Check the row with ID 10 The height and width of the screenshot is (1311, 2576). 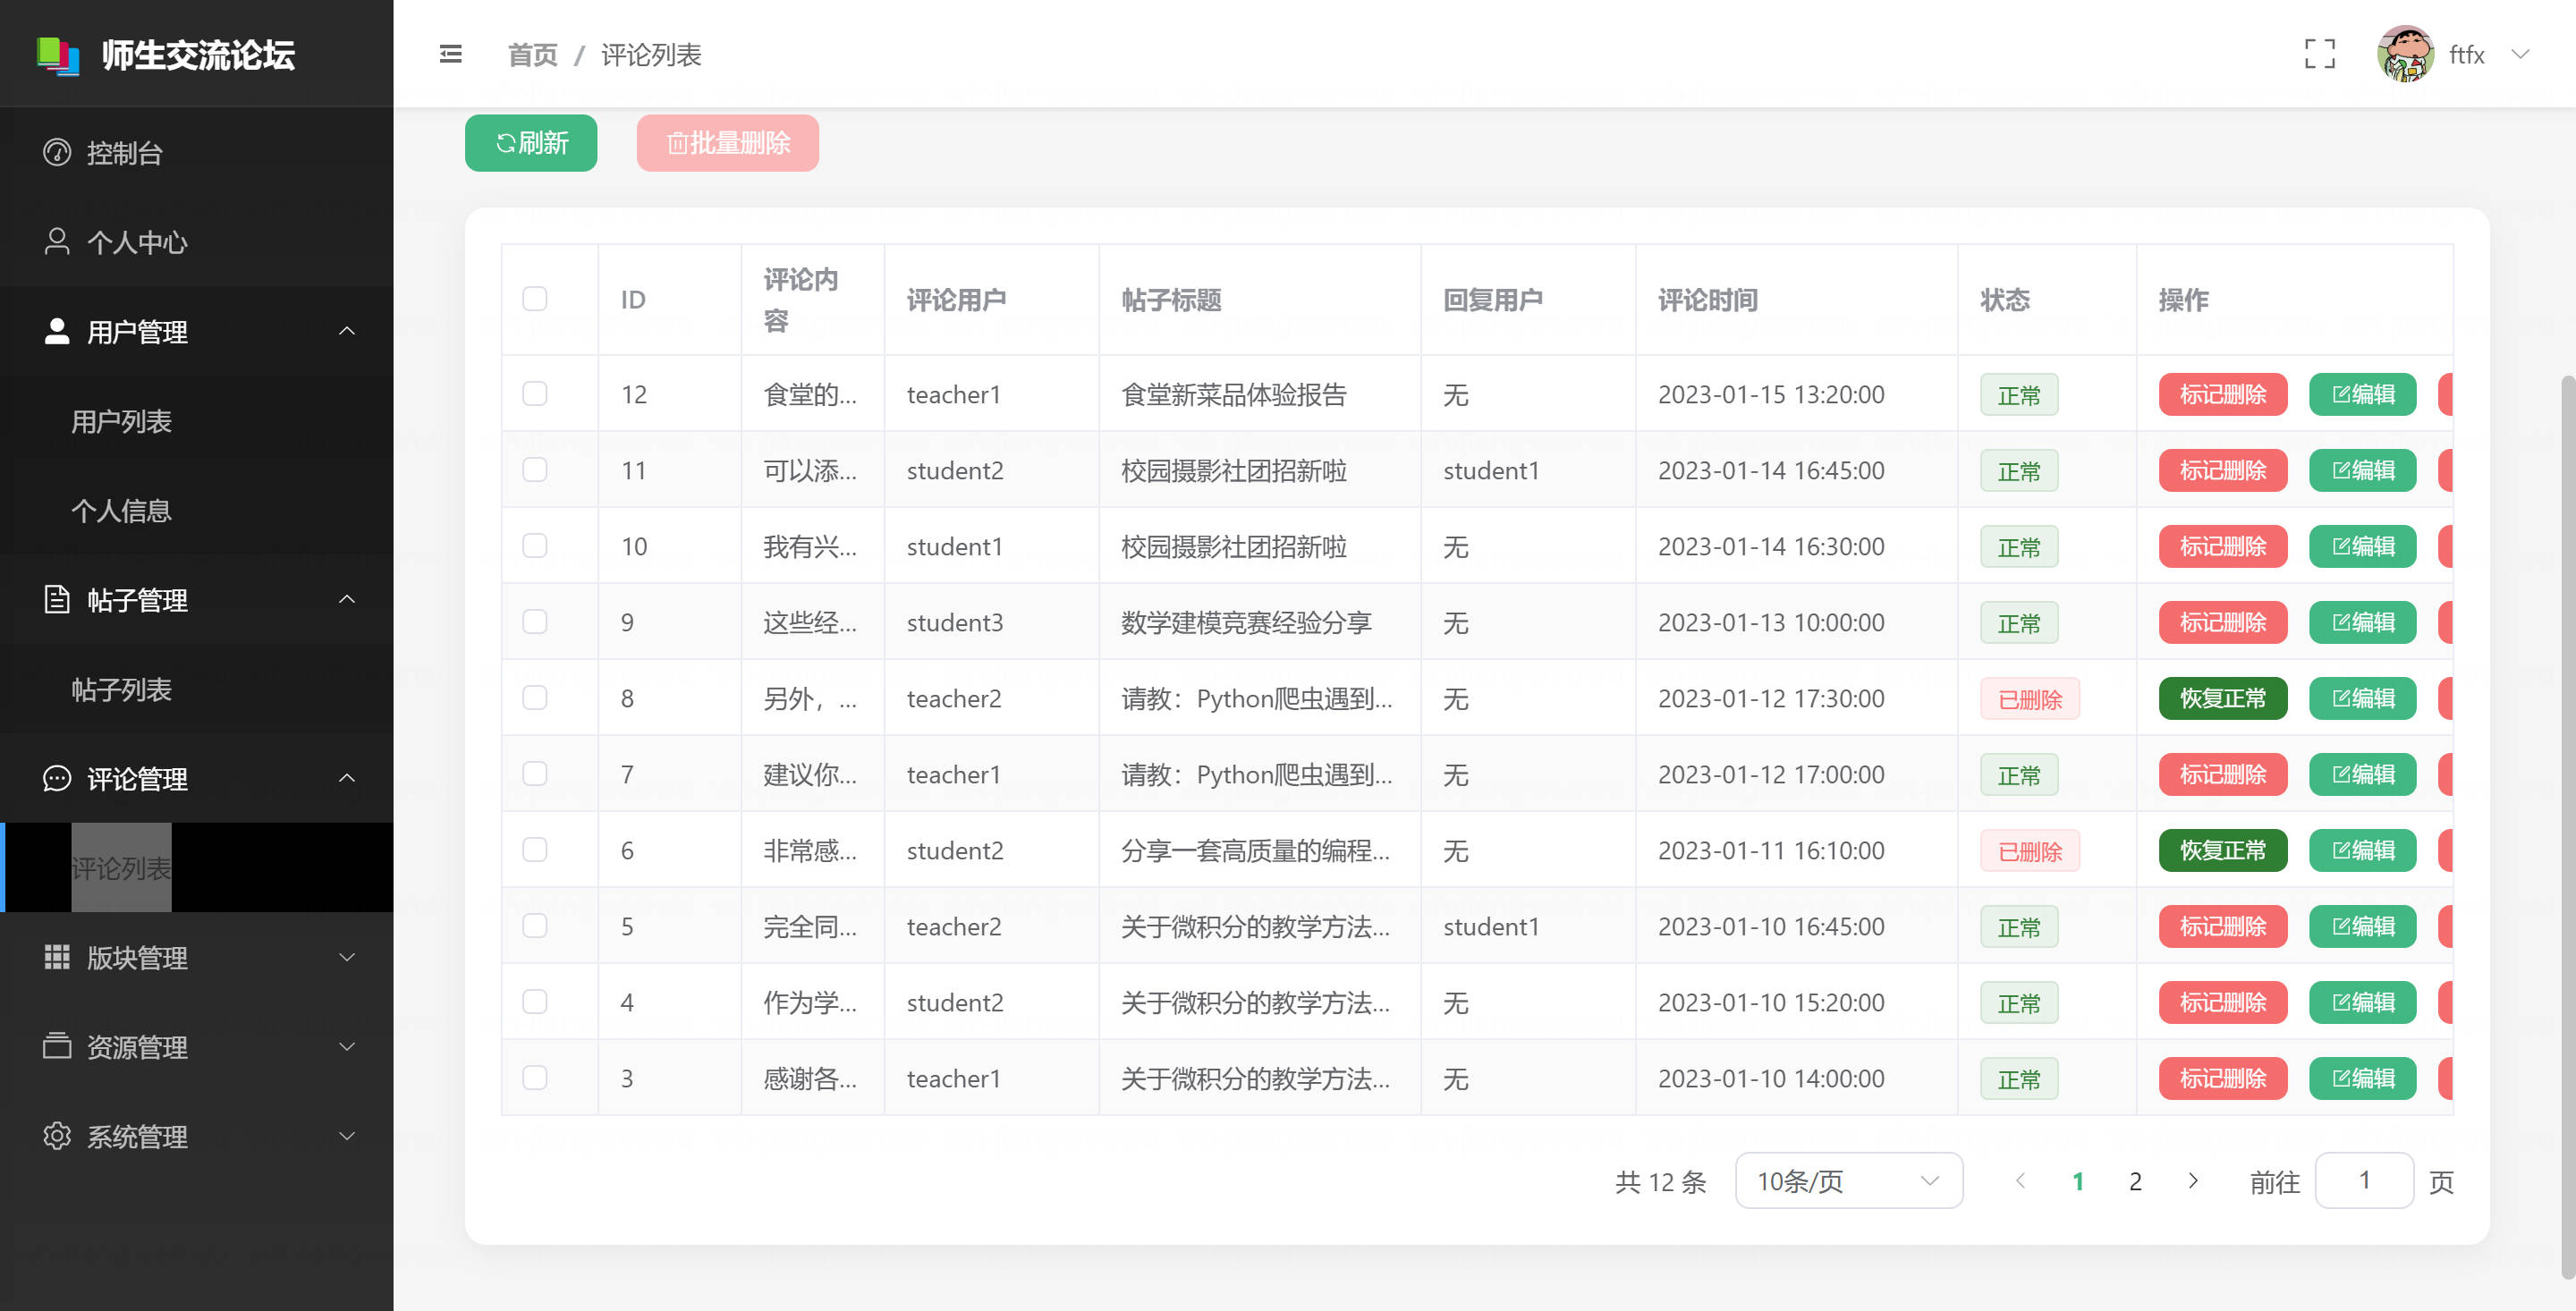coord(535,545)
